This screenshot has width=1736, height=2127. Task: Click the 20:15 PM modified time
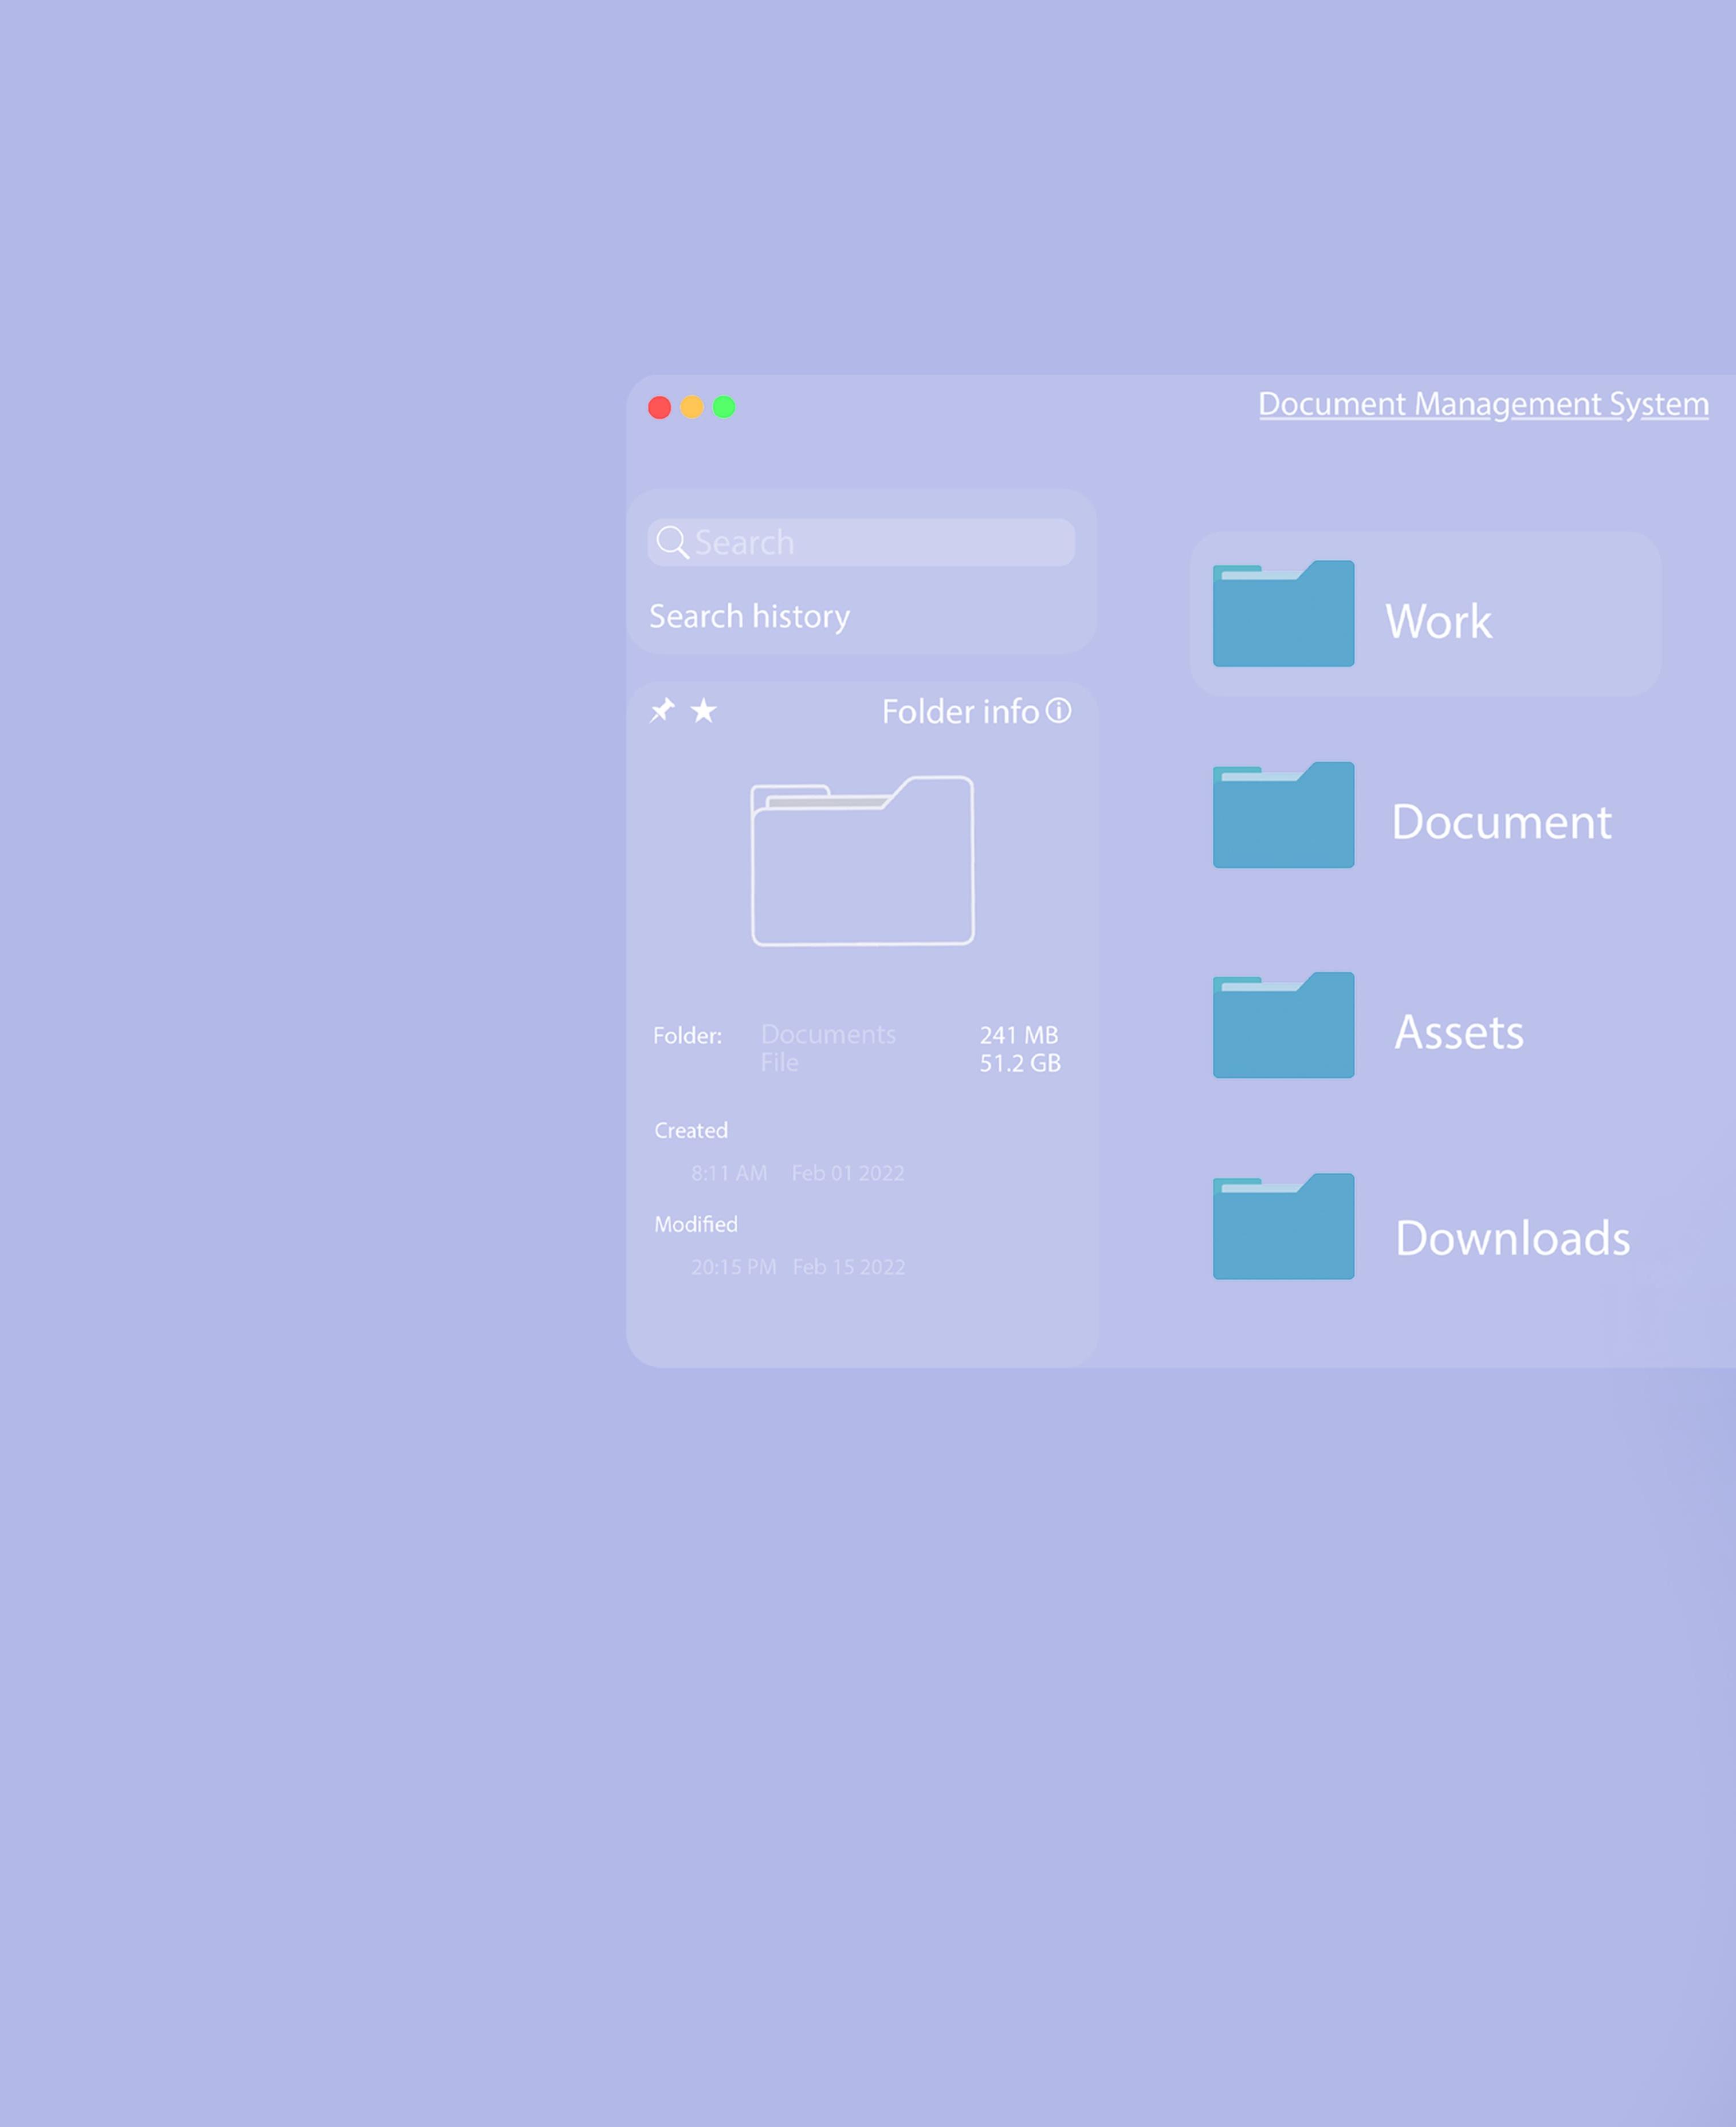734,1267
